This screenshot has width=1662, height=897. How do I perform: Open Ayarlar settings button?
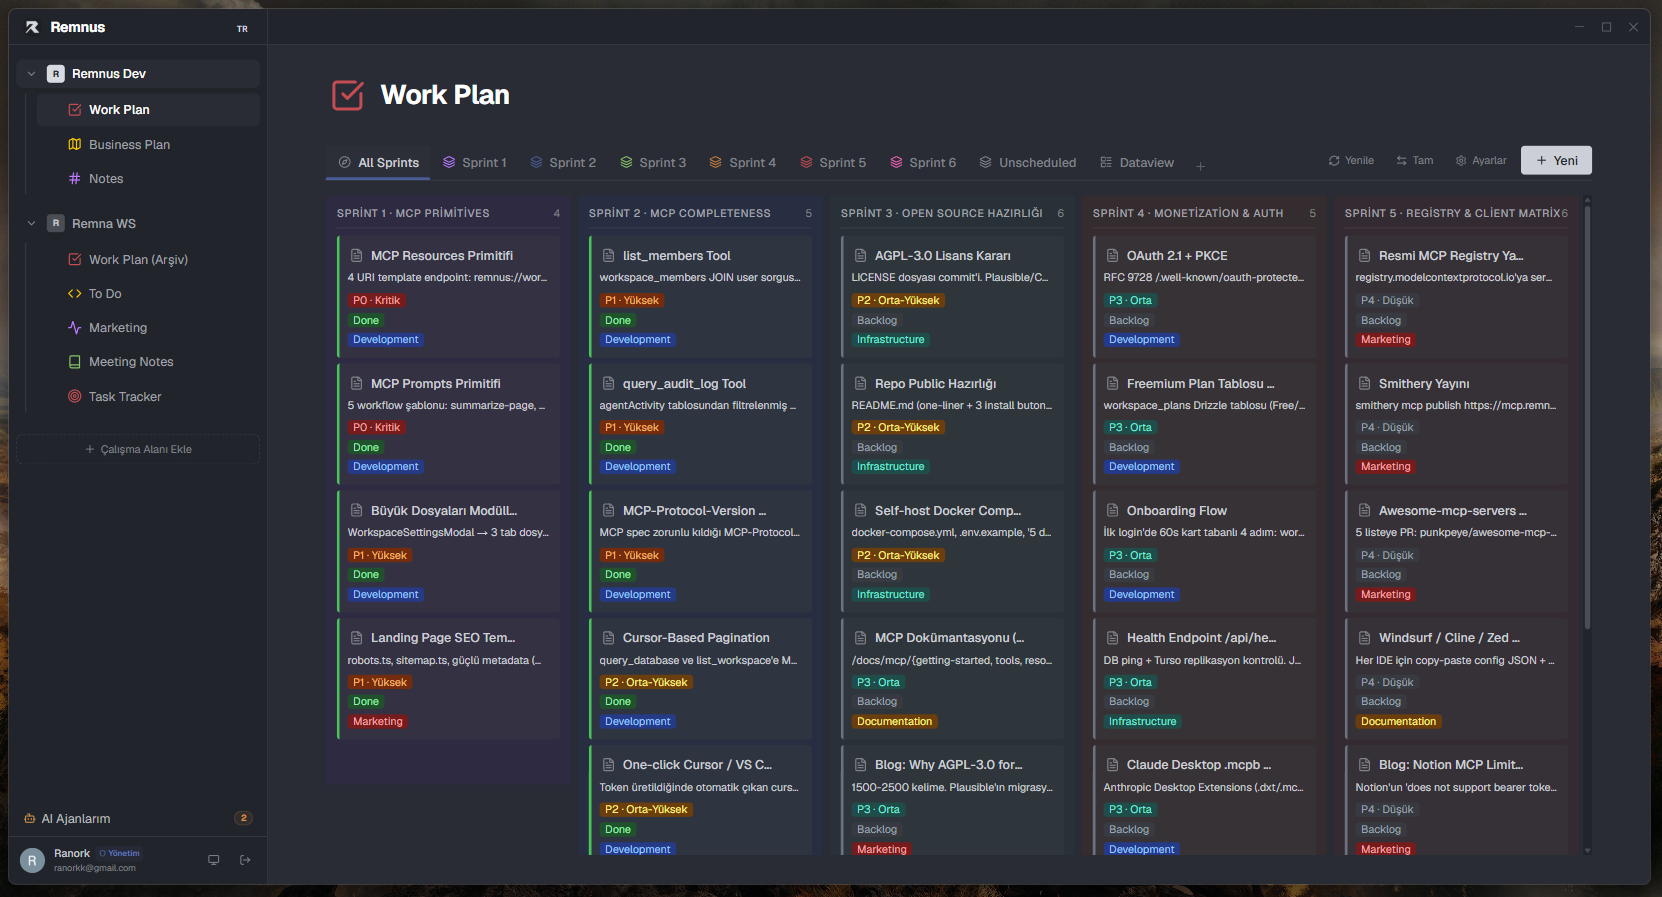1481,161
